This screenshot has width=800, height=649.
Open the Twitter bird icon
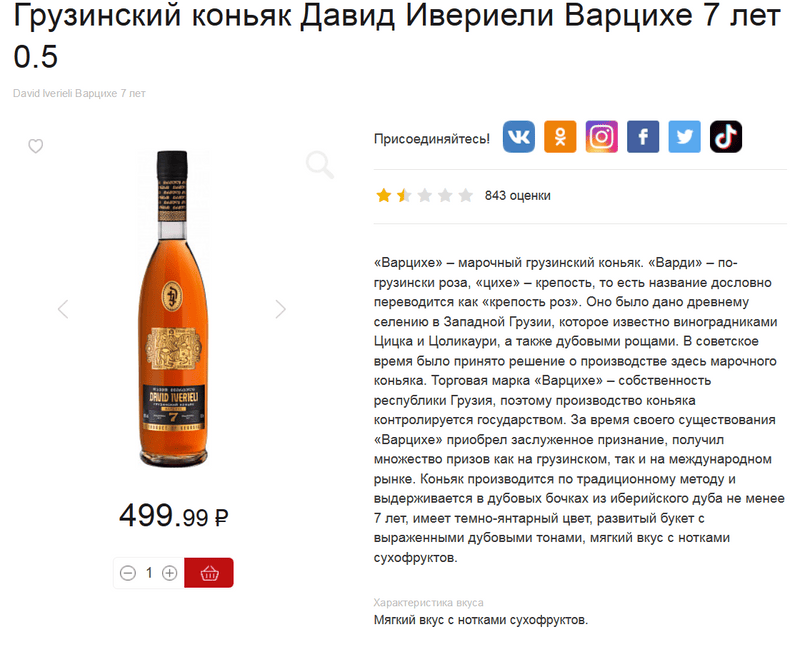point(684,137)
